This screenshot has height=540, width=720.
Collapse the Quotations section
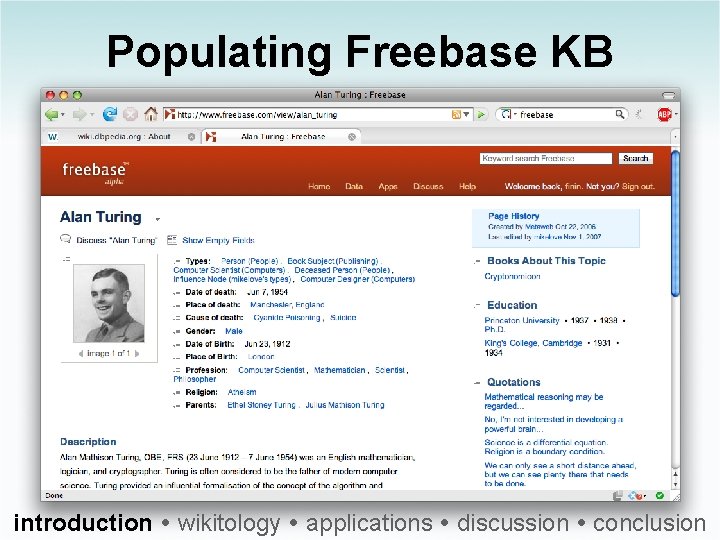tap(478, 382)
